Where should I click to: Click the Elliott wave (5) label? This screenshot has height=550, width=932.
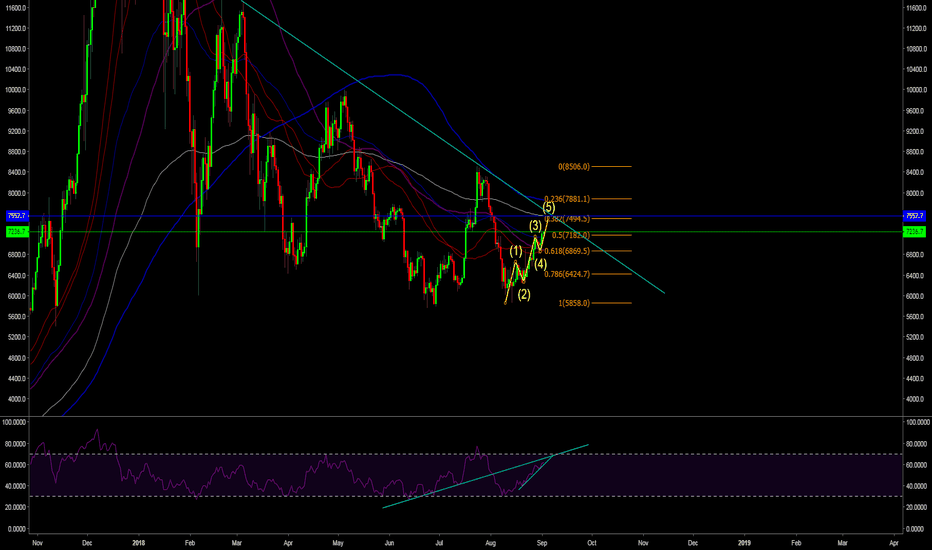tap(549, 208)
